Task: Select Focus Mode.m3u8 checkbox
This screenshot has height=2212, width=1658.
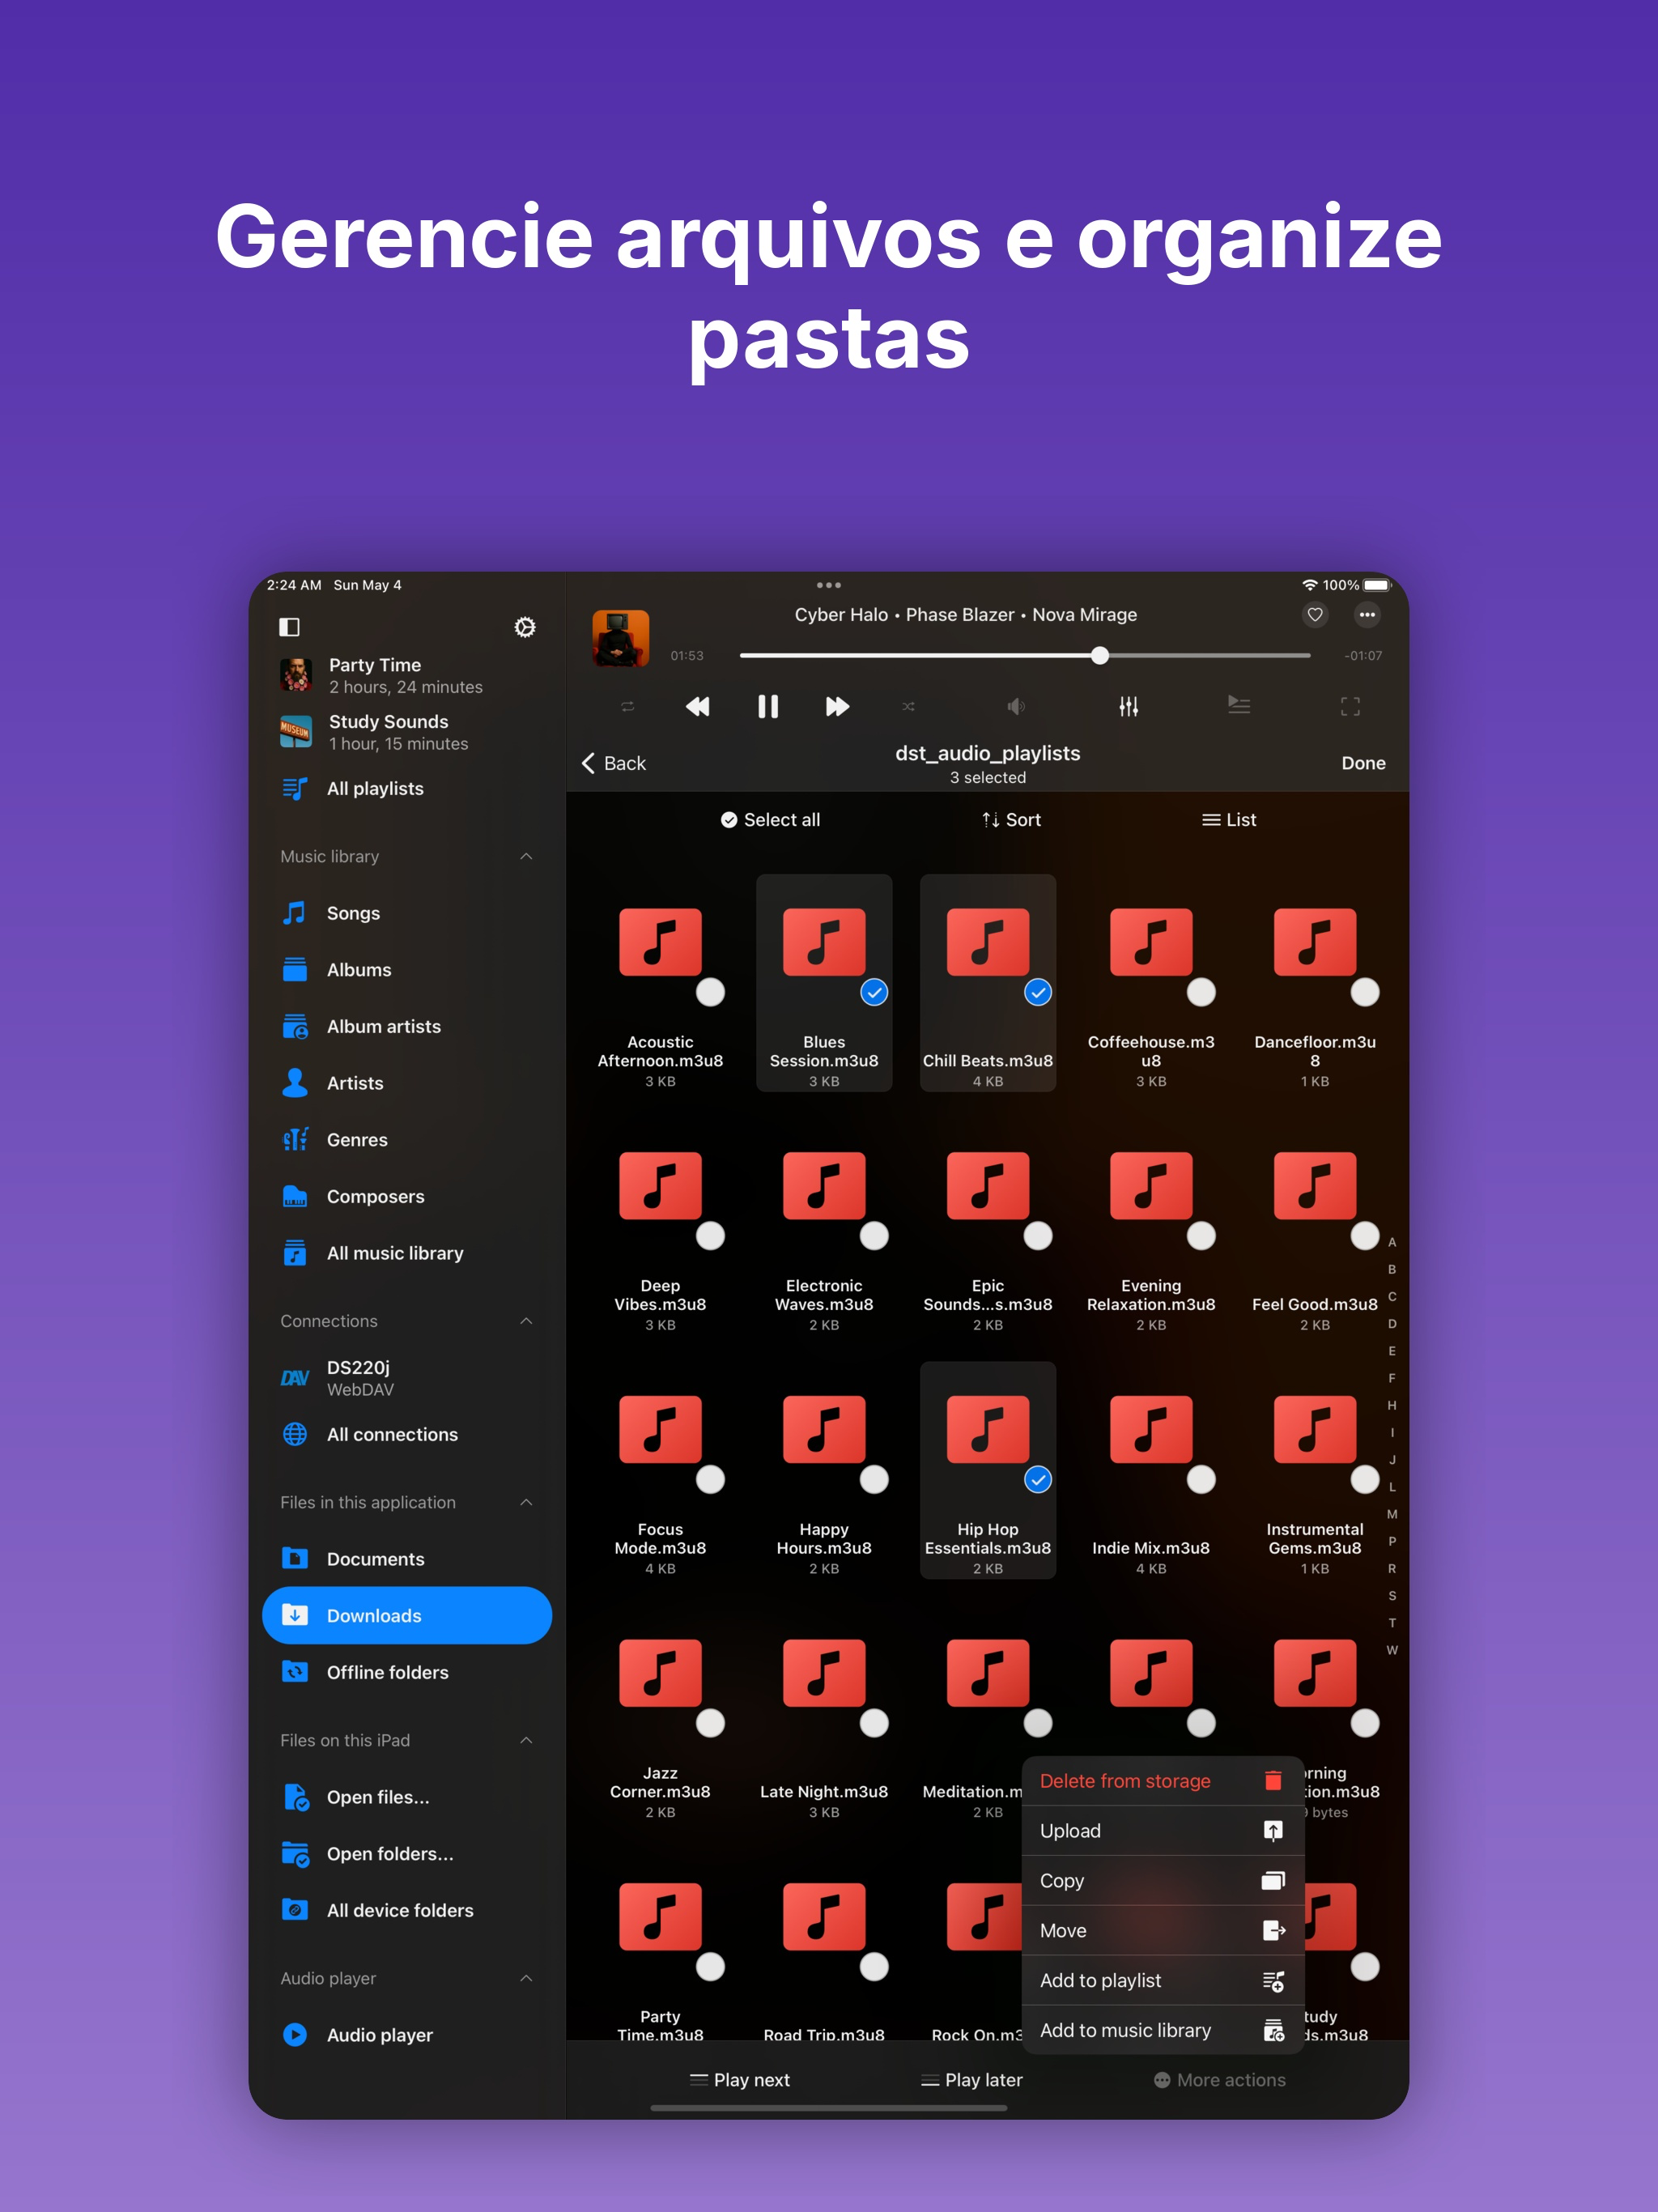Action: (710, 1479)
